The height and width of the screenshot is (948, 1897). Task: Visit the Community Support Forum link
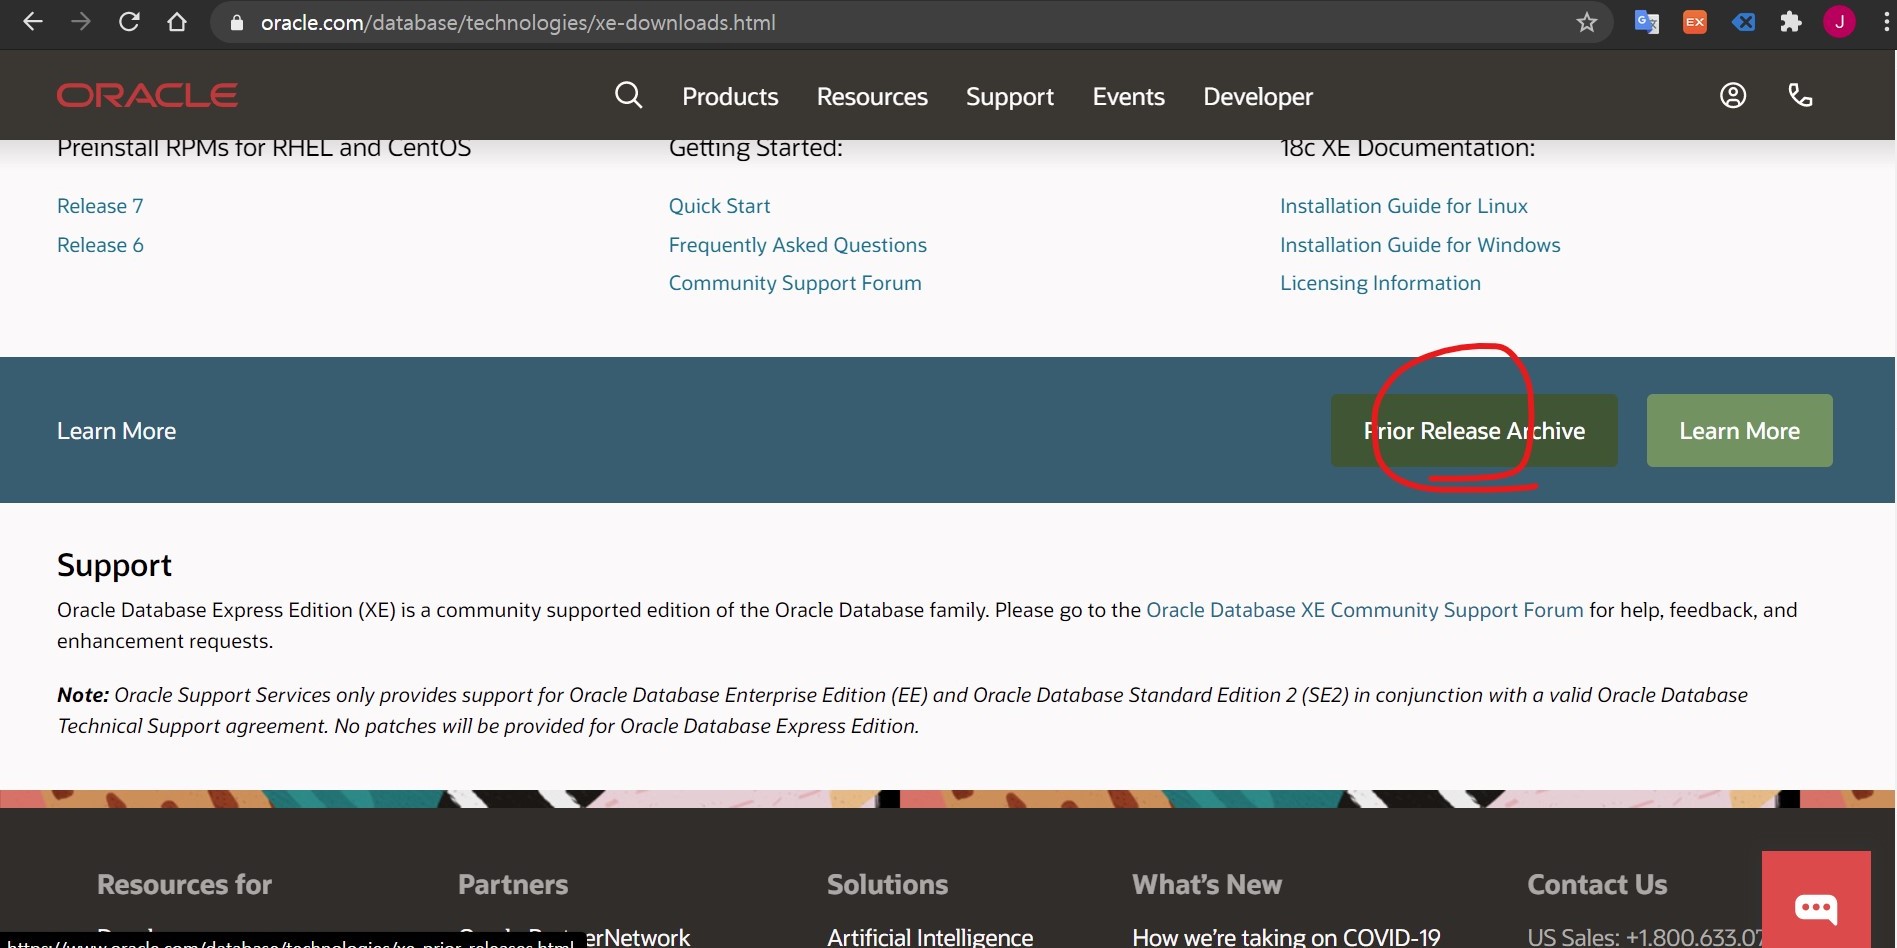pos(795,283)
